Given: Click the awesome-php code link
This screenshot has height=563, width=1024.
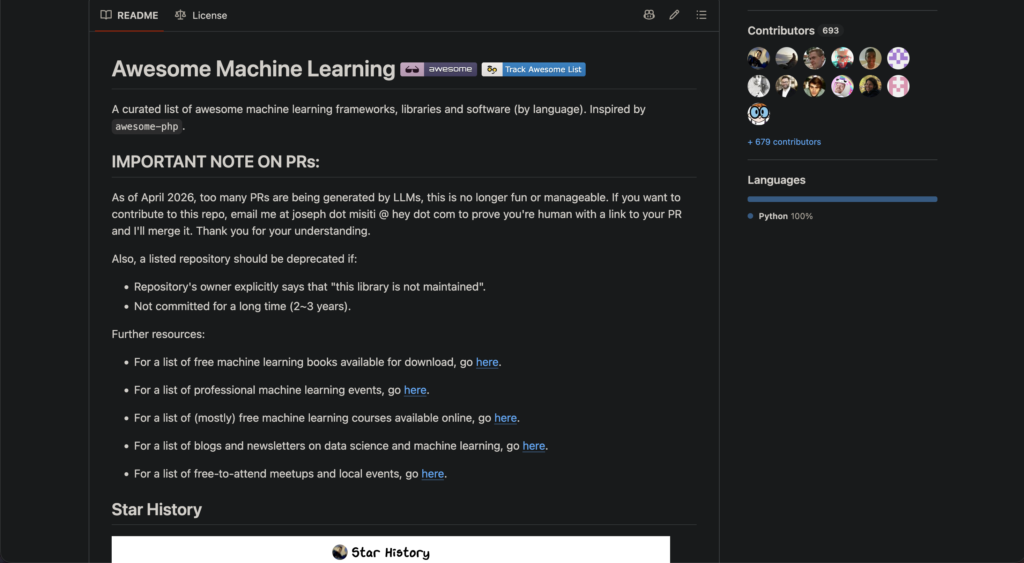Looking at the screenshot, I should coord(146,127).
